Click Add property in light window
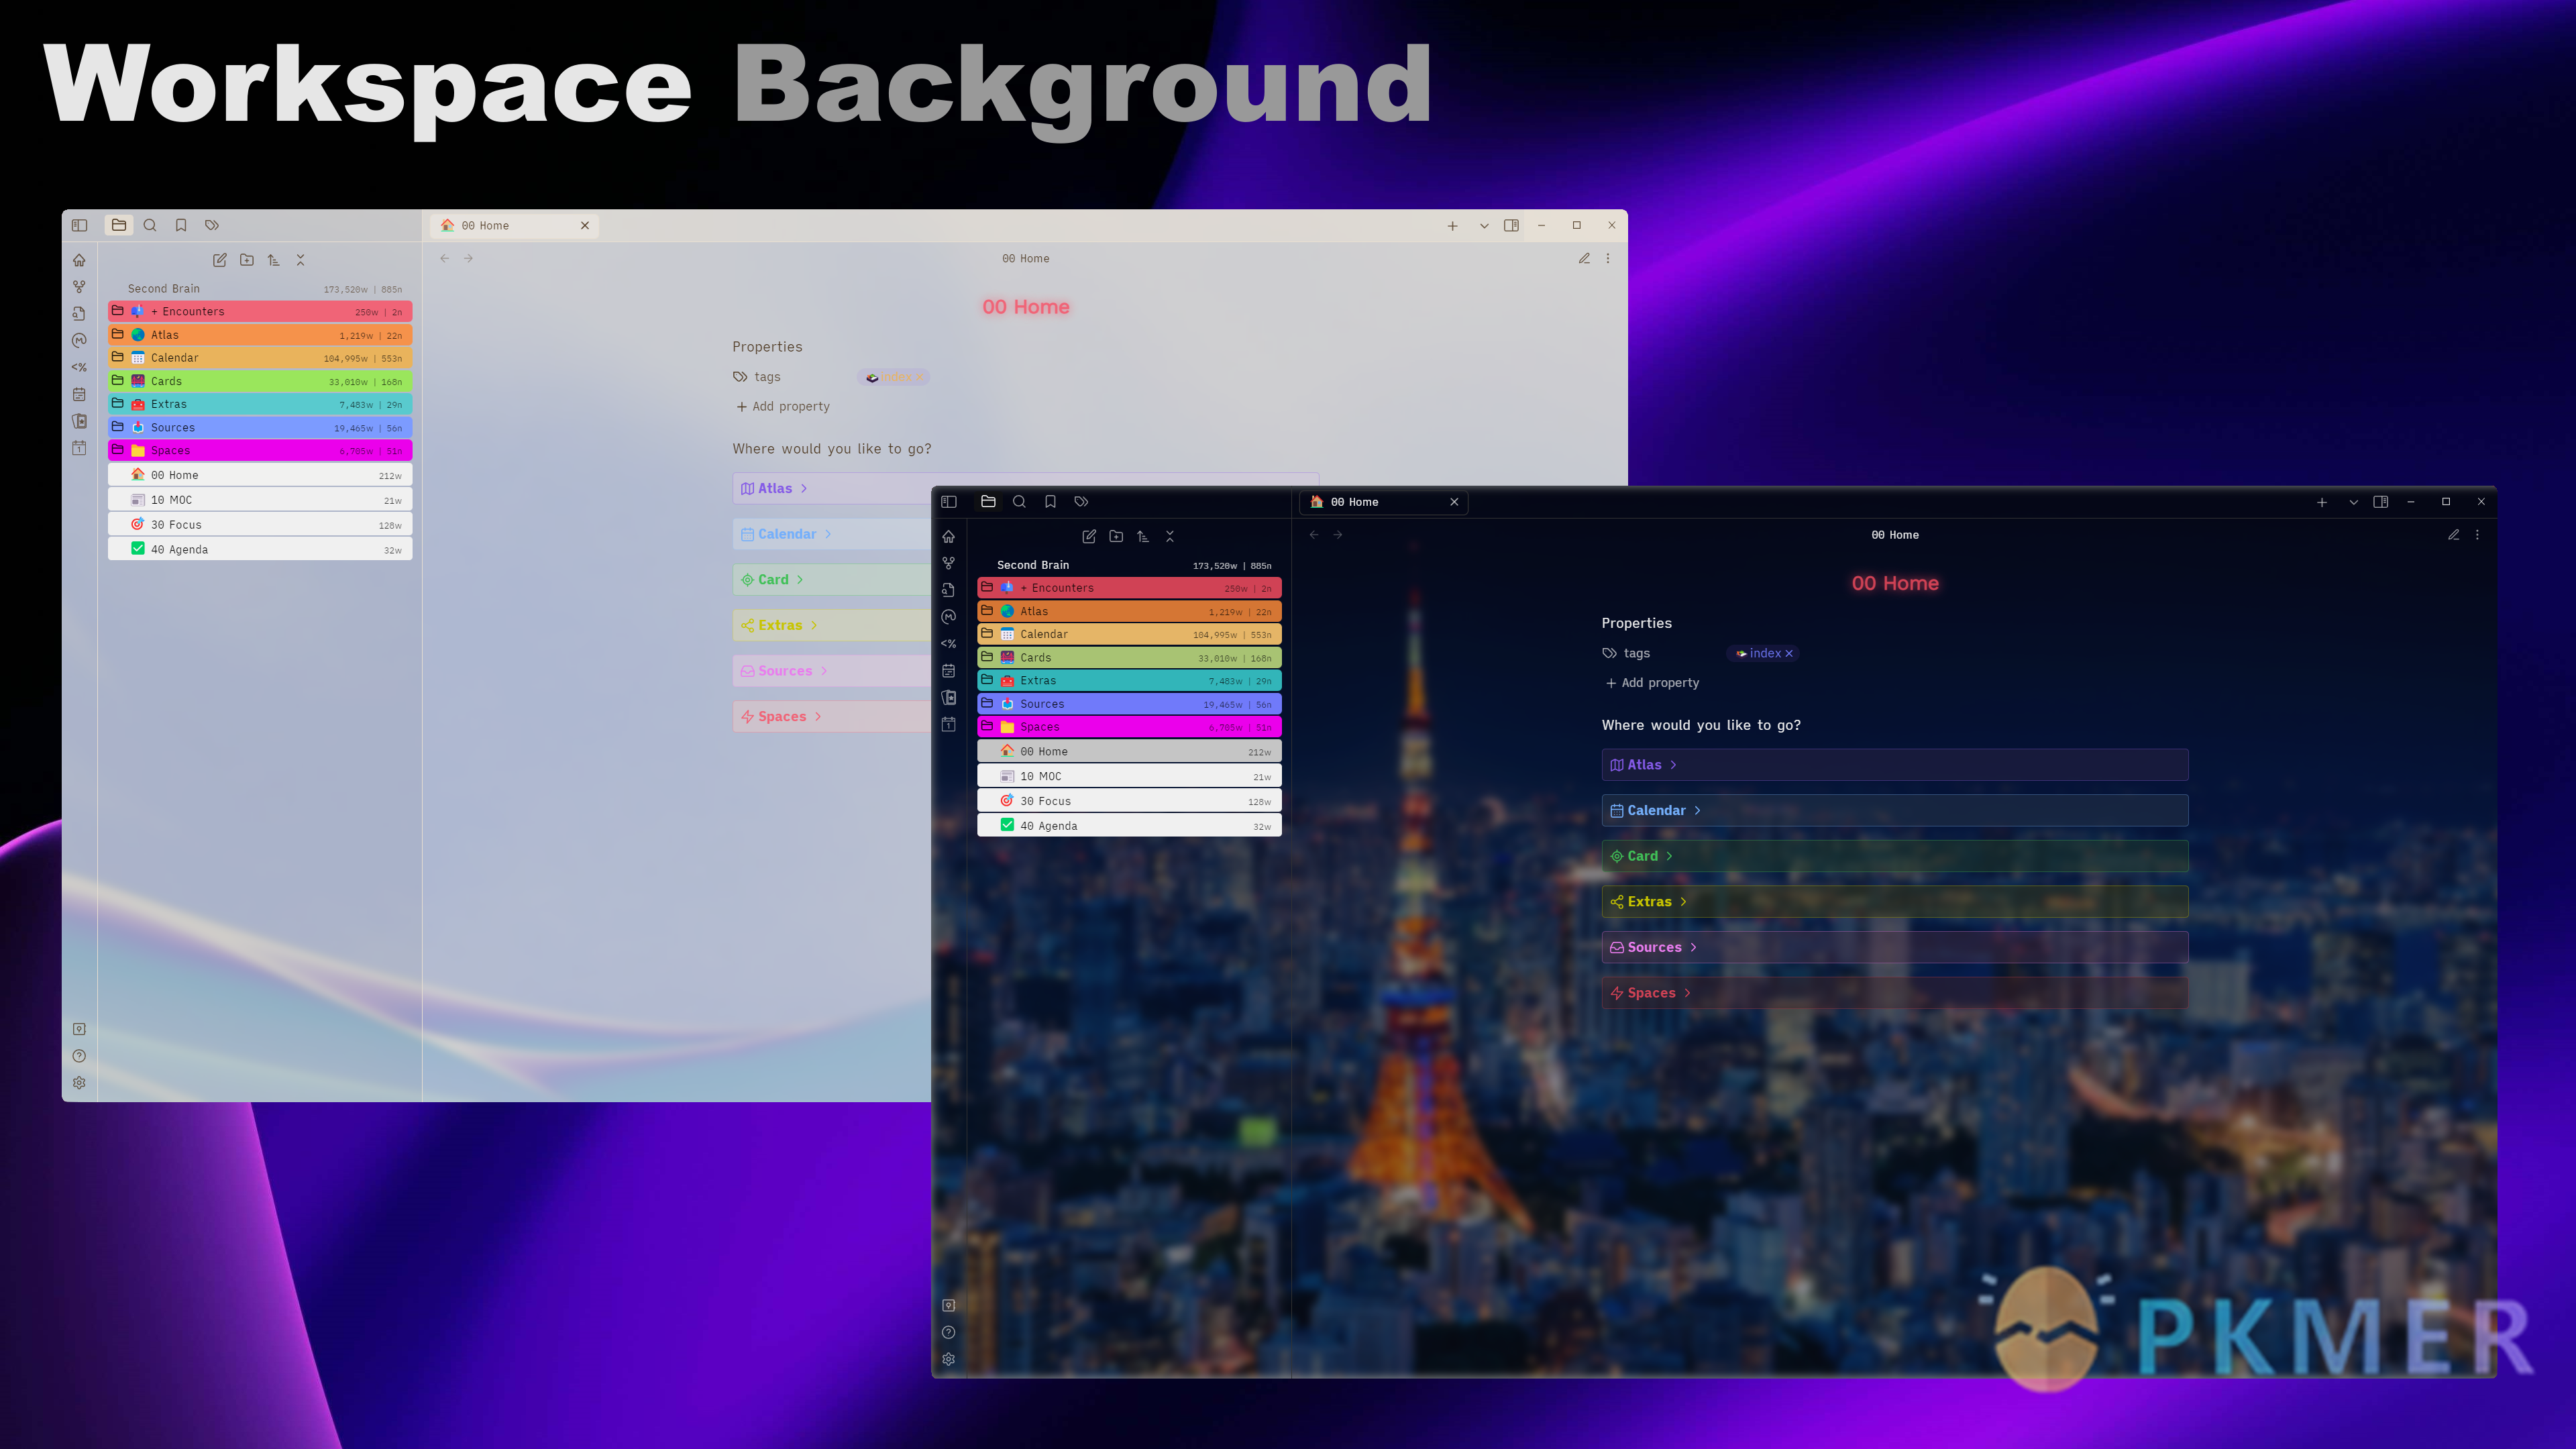 783,406
